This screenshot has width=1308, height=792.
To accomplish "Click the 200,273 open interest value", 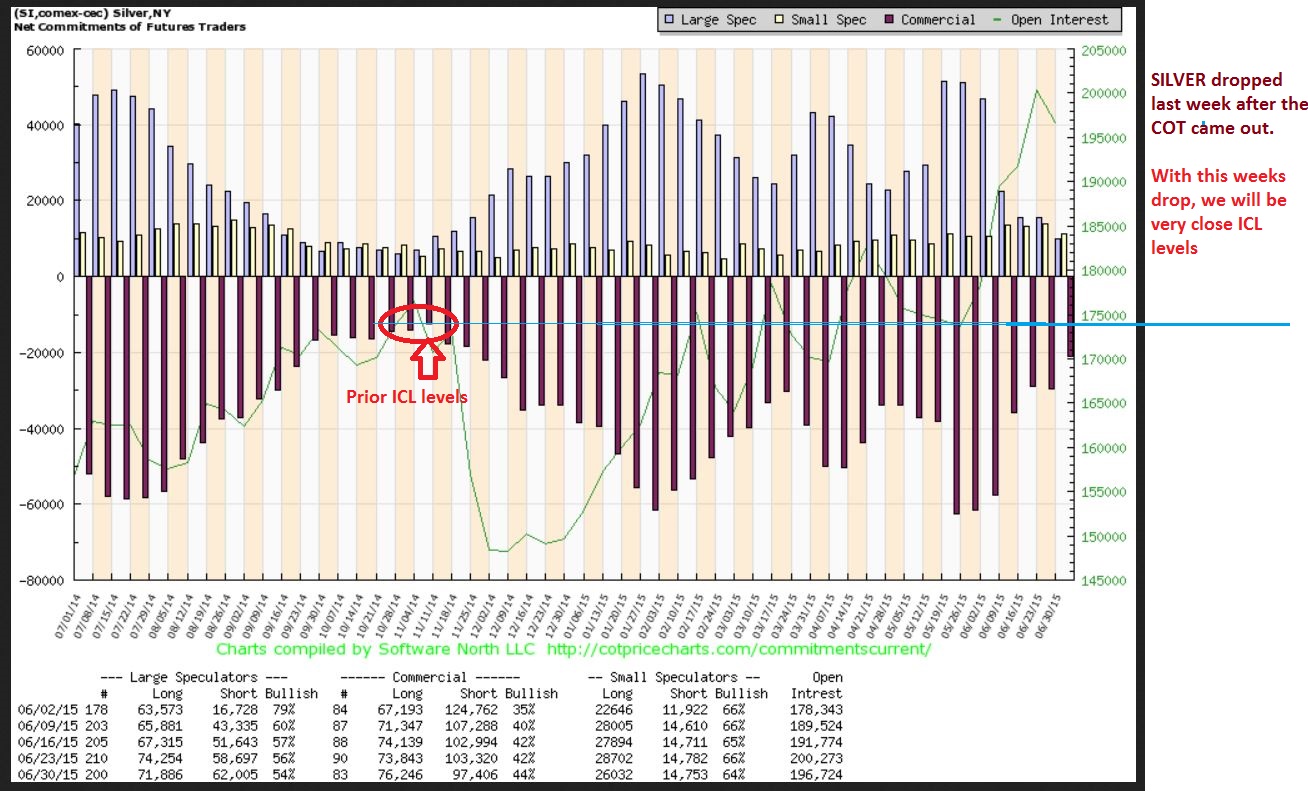I will (817, 758).
